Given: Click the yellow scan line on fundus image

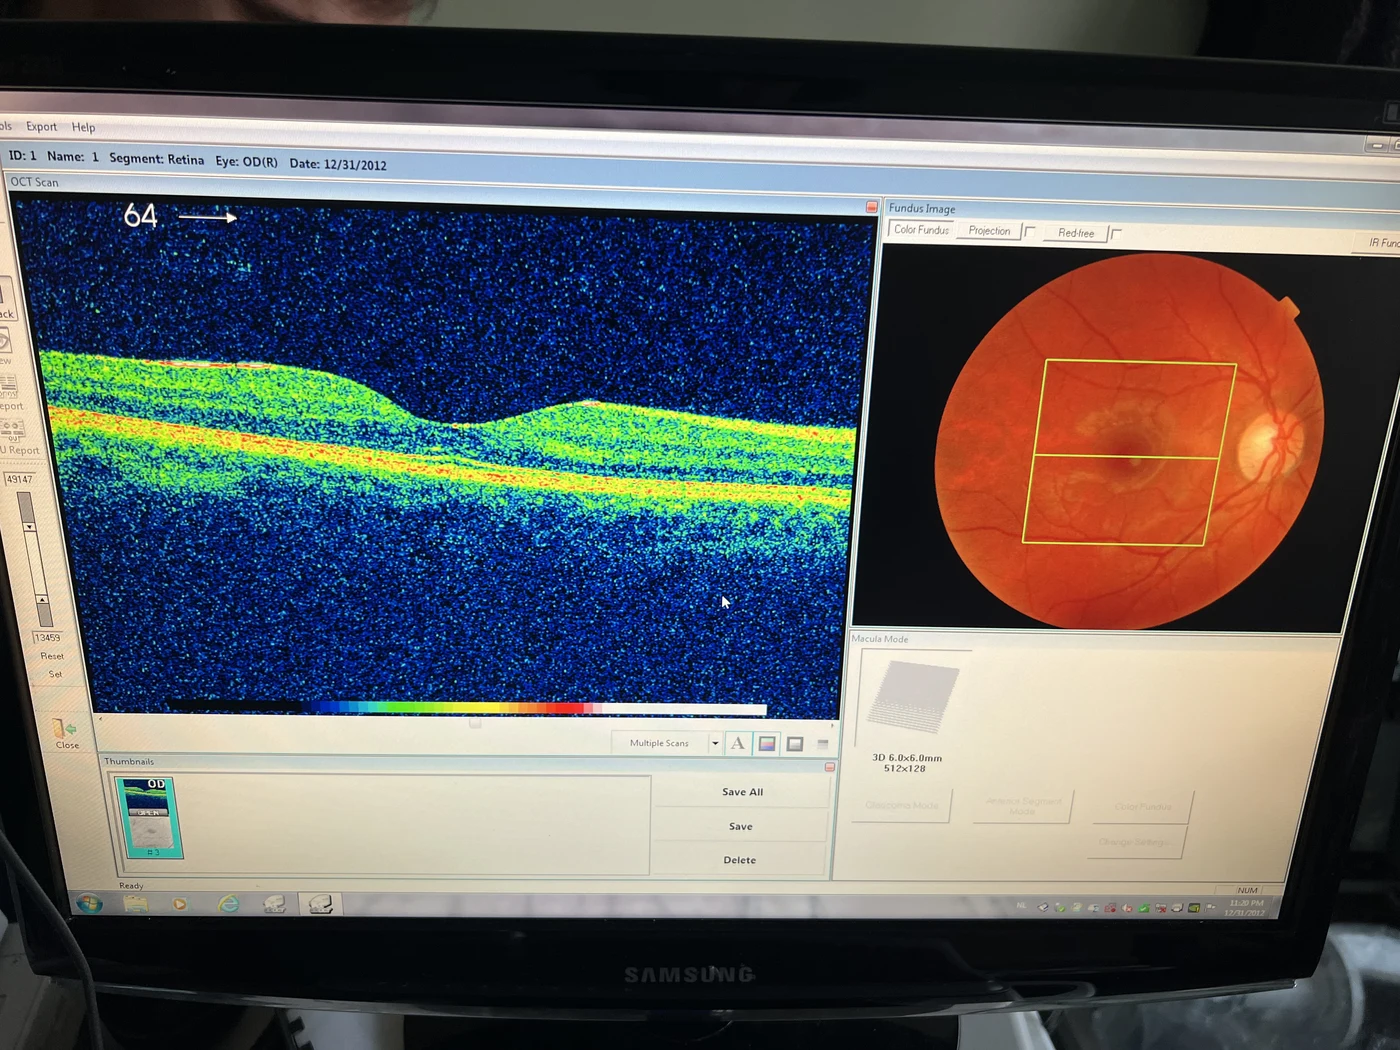Looking at the screenshot, I should pyautogui.click(x=1126, y=457).
